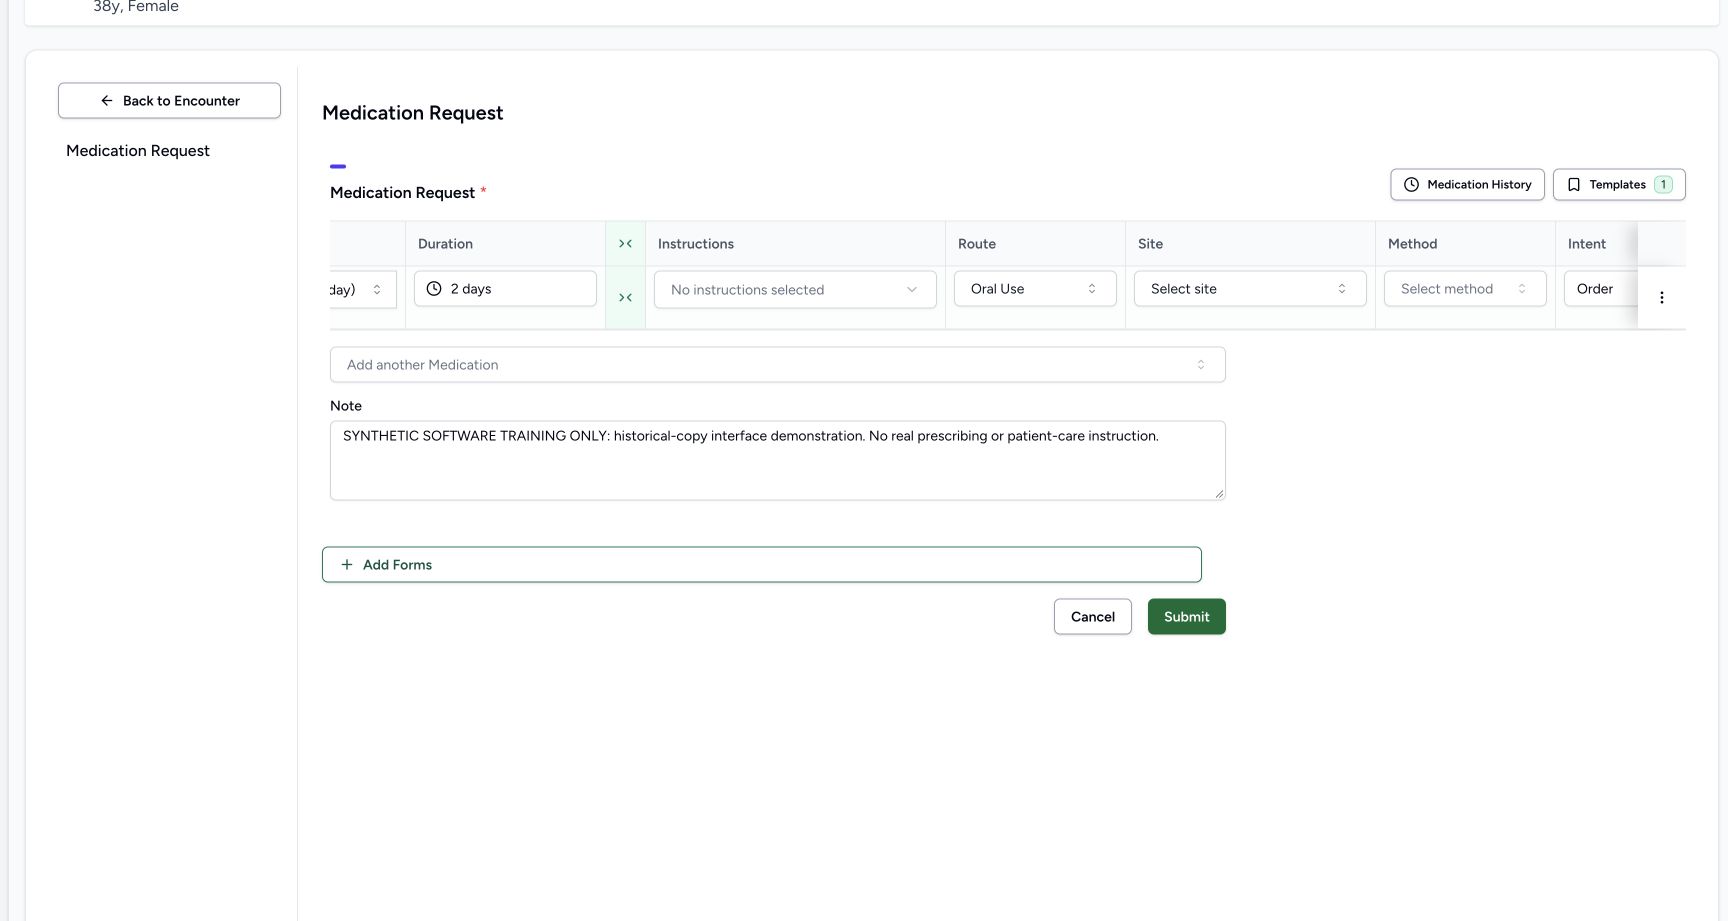The image size is (1728, 921).
Task: Click the '38y, Female' patient text
Action: click(x=136, y=7)
